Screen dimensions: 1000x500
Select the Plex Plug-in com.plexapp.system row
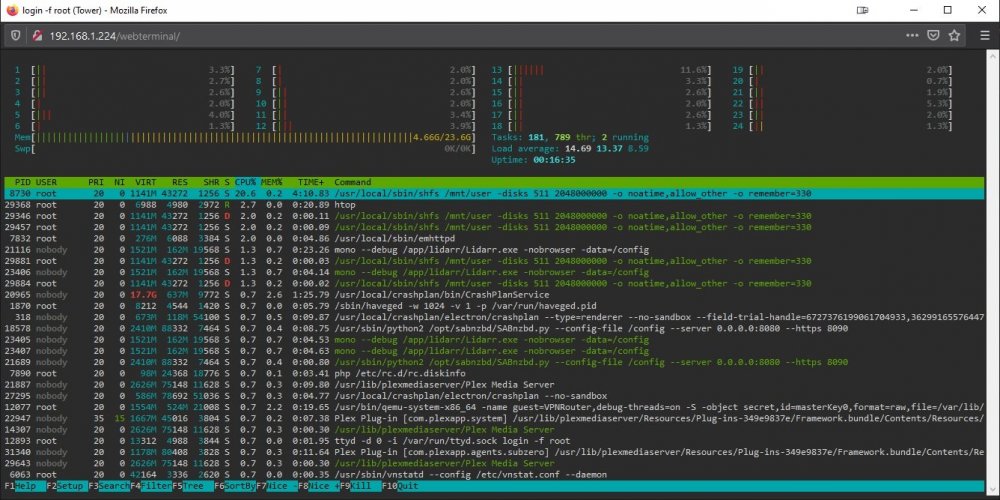[x=494, y=418]
